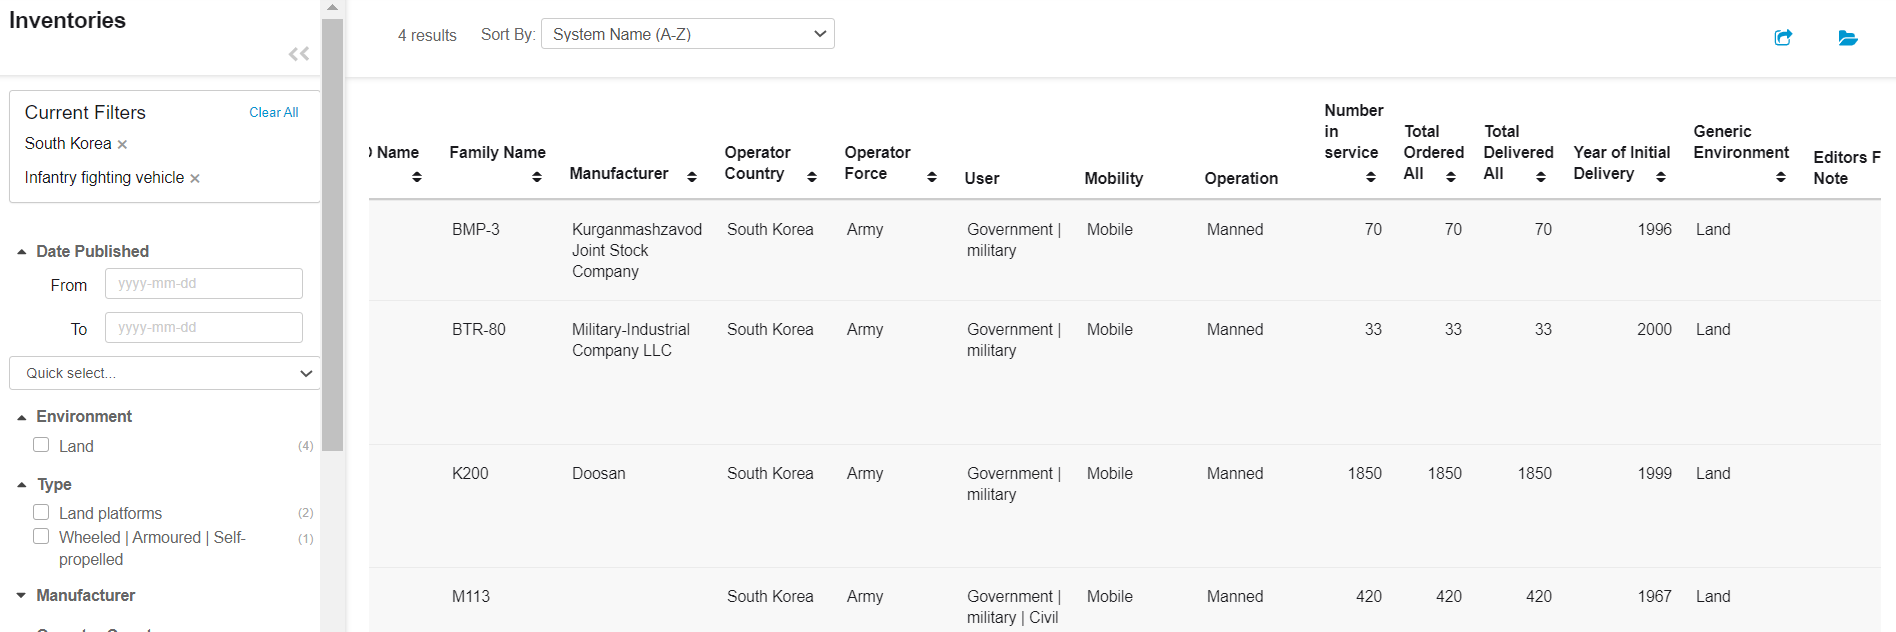
Task: Enable the Land platforms type filter
Action: pyautogui.click(x=41, y=512)
